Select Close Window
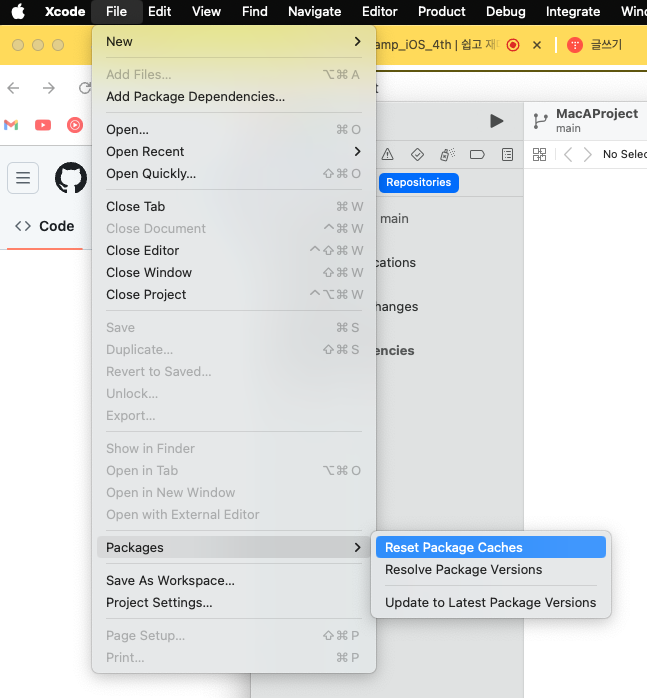Viewport: 647px width, 698px height. click(234, 272)
